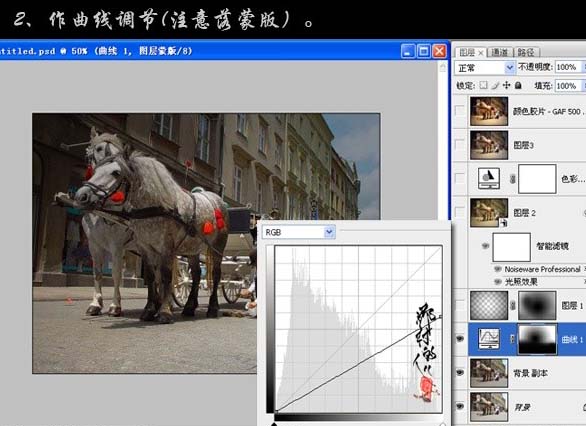Viewport: 586px width, 426px height.
Task: Select the lighting effects smart filter entry
Action: tap(521, 281)
